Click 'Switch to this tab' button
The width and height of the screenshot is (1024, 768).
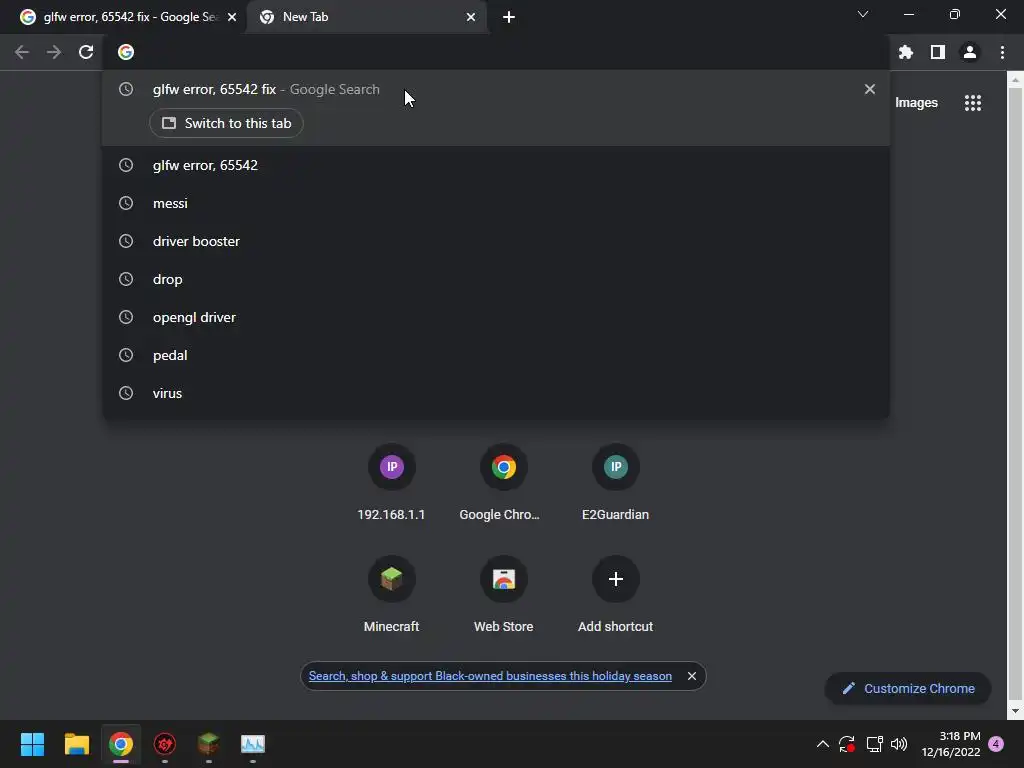pyautogui.click(x=226, y=123)
